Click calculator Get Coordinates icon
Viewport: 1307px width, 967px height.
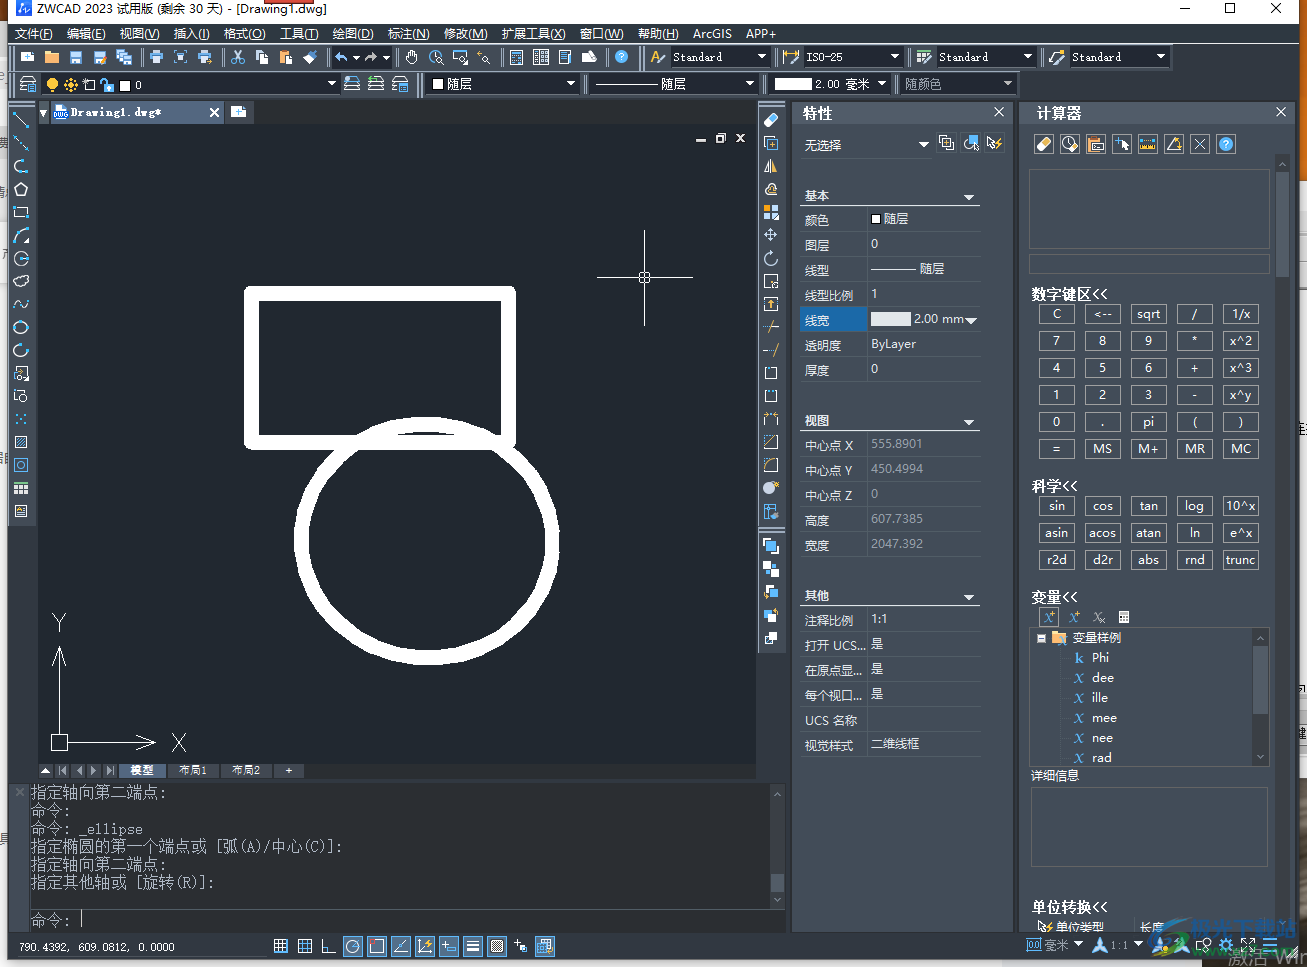[x=1122, y=144]
